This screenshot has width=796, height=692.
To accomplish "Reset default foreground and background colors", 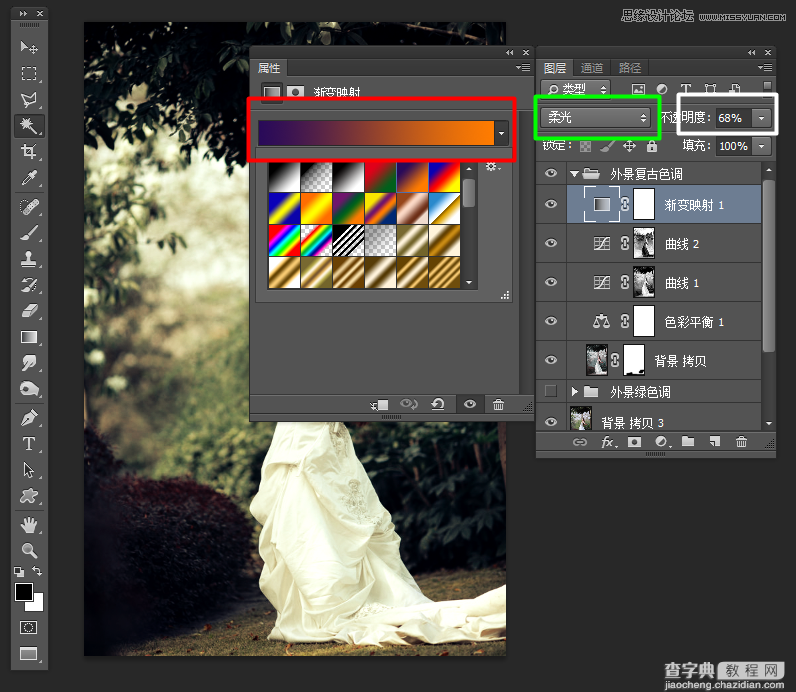I will 19,572.
